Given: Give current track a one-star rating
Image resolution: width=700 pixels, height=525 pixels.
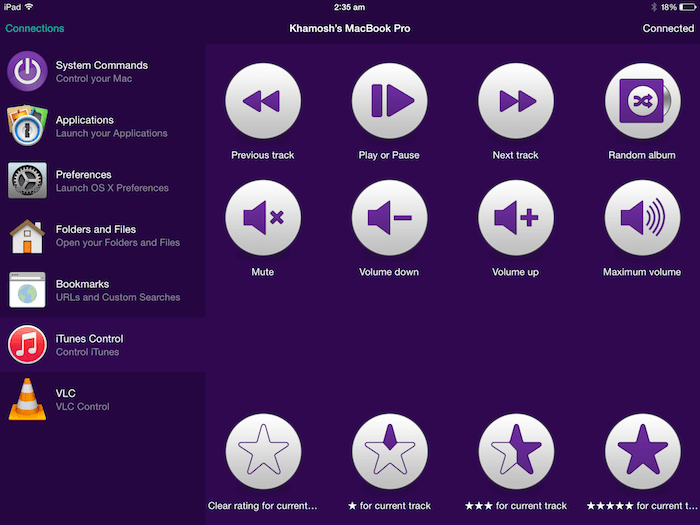Looking at the screenshot, I should [390, 451].
